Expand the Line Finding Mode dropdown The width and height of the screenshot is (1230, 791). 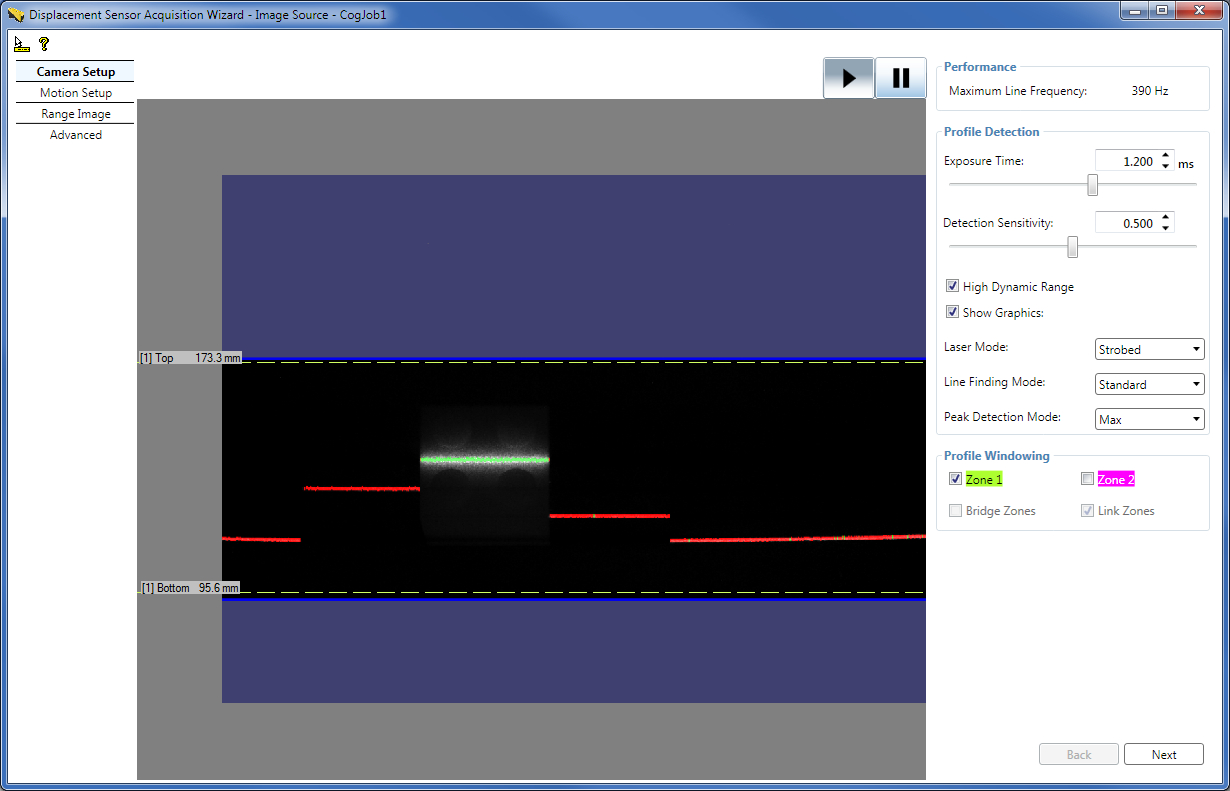pyautogui.click(x=1150, y=385)
